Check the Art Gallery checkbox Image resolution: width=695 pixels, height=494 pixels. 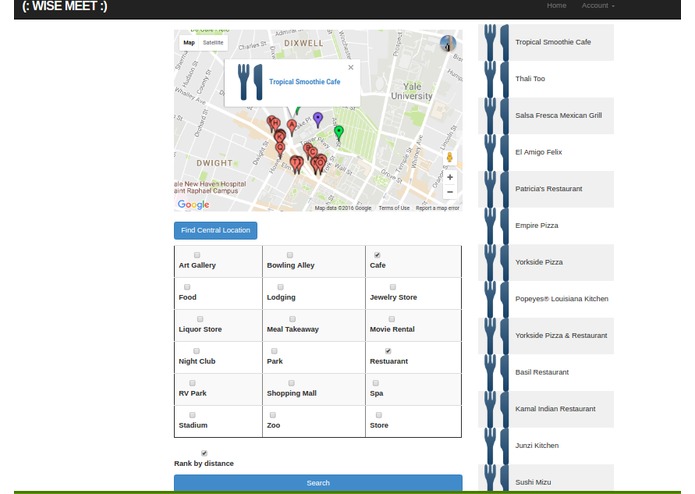pyautogui.click(x=197, y=255)
